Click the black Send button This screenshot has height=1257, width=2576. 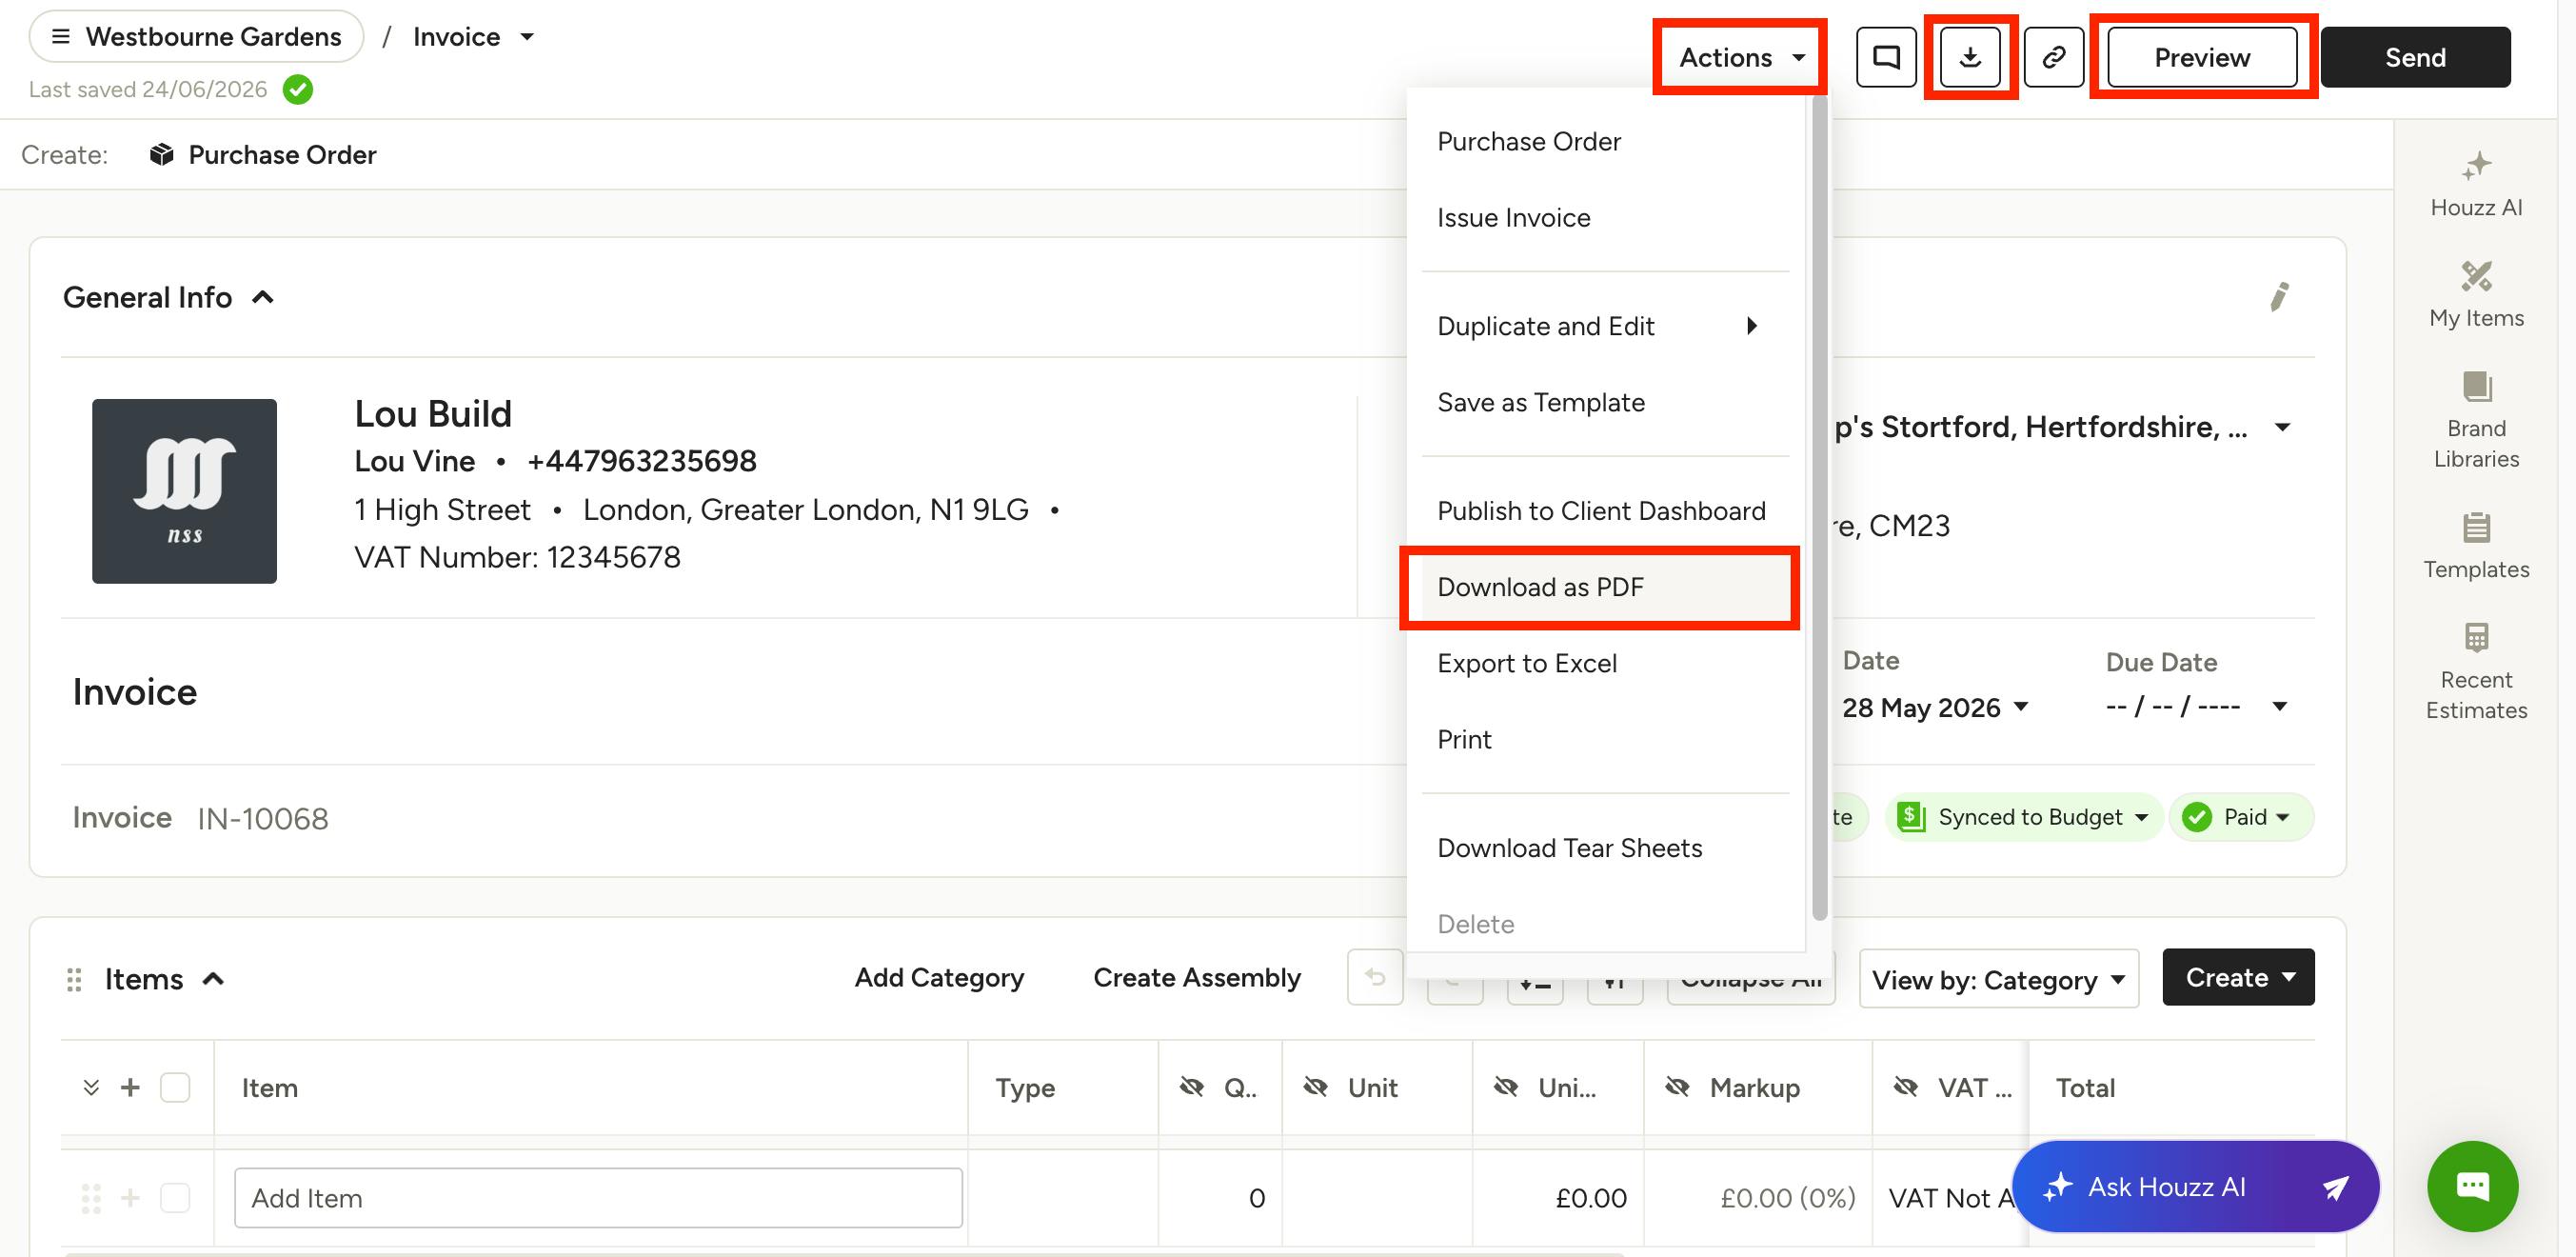2415,57
